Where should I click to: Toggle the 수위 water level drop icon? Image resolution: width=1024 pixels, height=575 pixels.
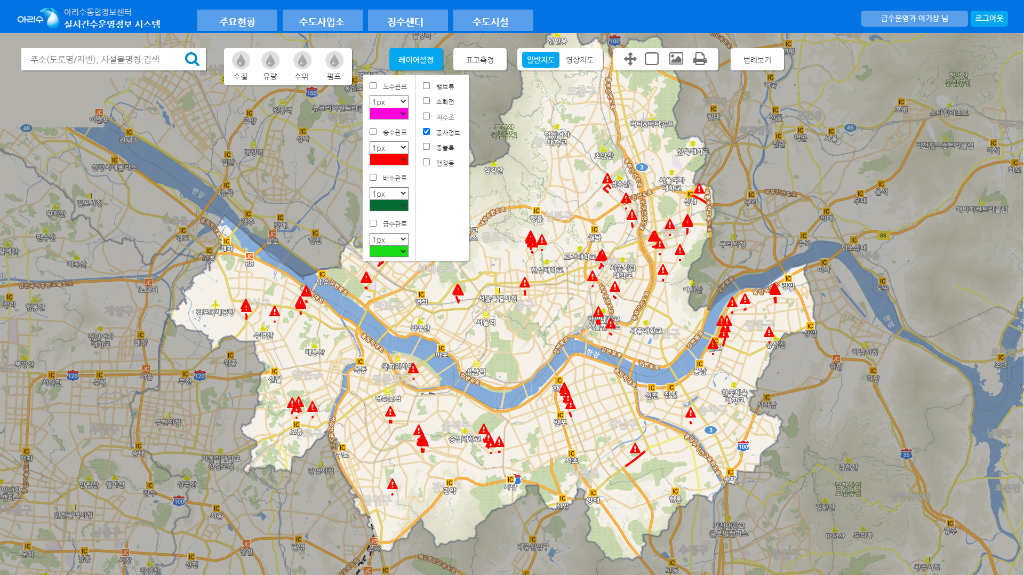301,61
